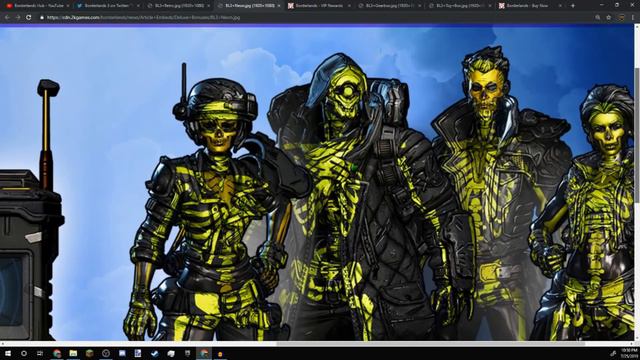Open the round circular app in taskbar
The width and height of the screenshot is (640, 360).
(106, 353)
